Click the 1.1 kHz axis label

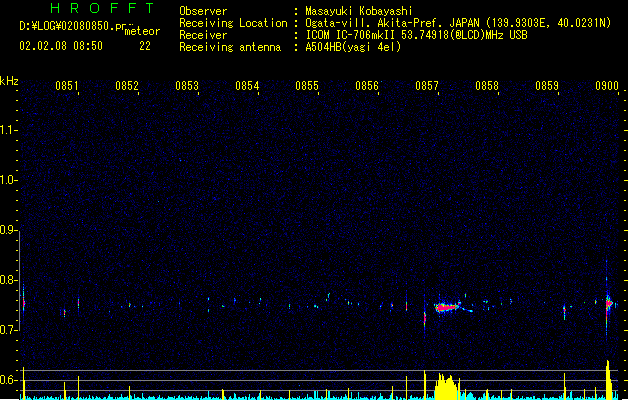tap(7, 130)
